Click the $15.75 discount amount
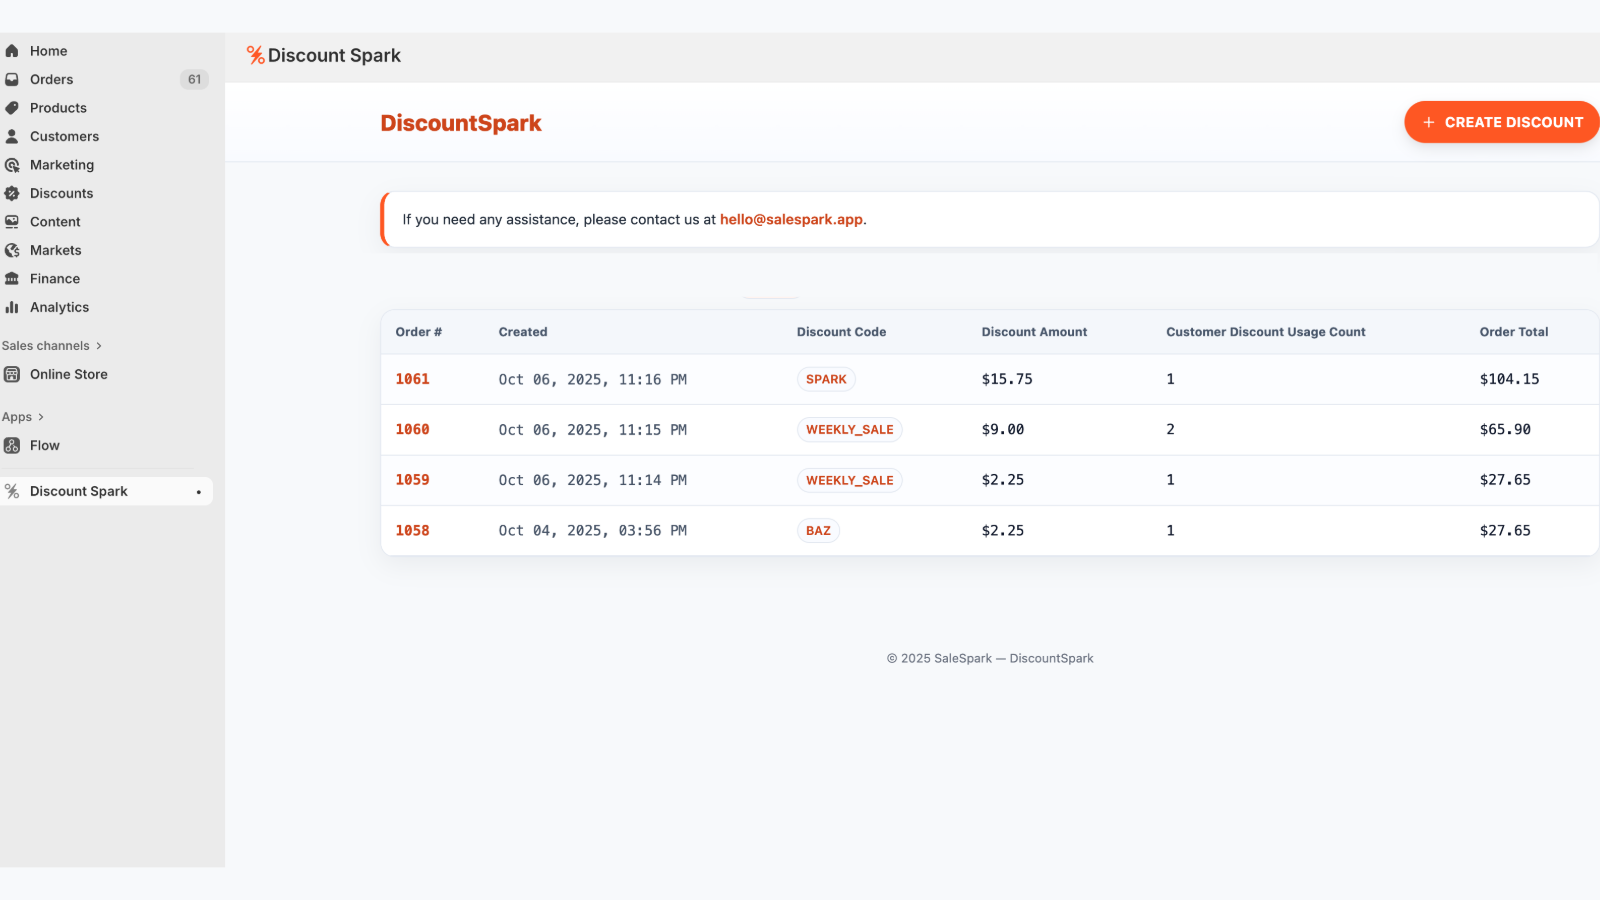 click(1007, 379)
